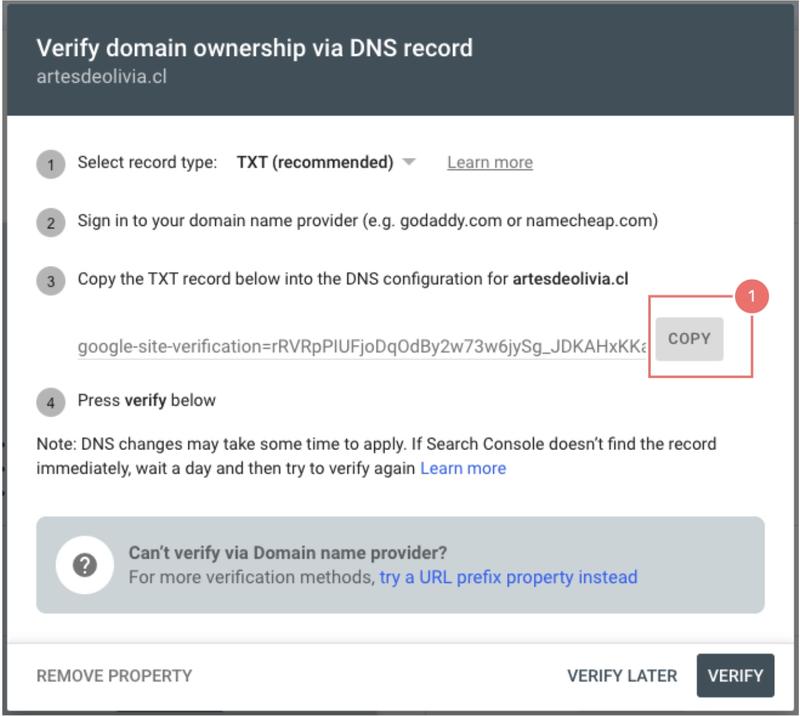Screen dimensions: 800x716
Task: Click the step 4 number circle
Action: pos(51,402)
